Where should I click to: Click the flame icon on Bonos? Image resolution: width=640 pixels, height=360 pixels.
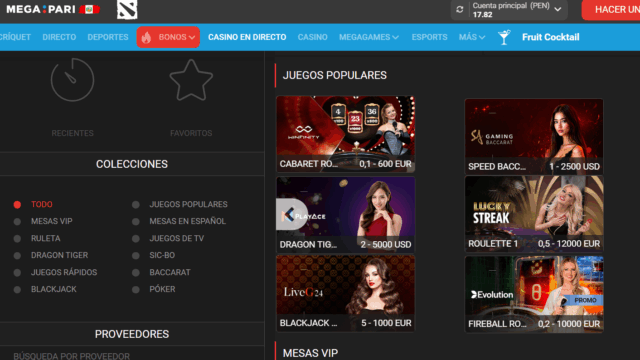pos(147,37)
